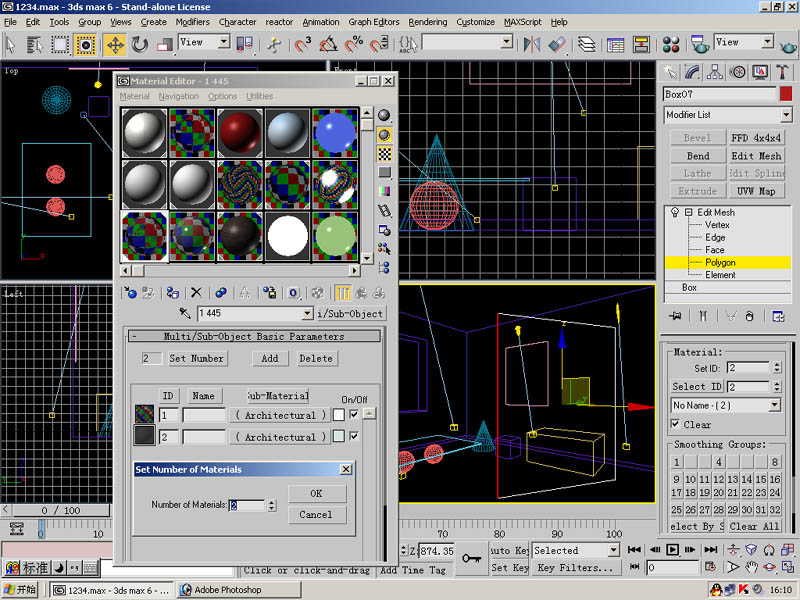This screenshot has height=600, width=800.
Task: Toggle Set Key animation mode
Action: [509, 567]
